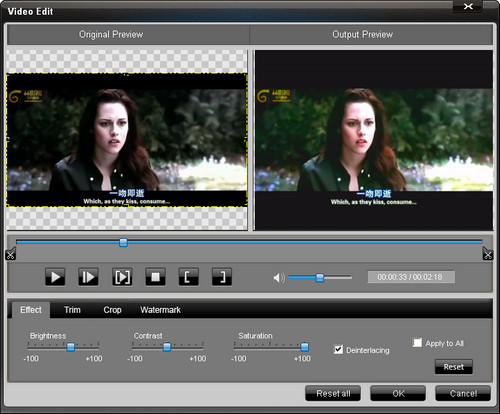Click the right scissors trim marker

[488, 254]
